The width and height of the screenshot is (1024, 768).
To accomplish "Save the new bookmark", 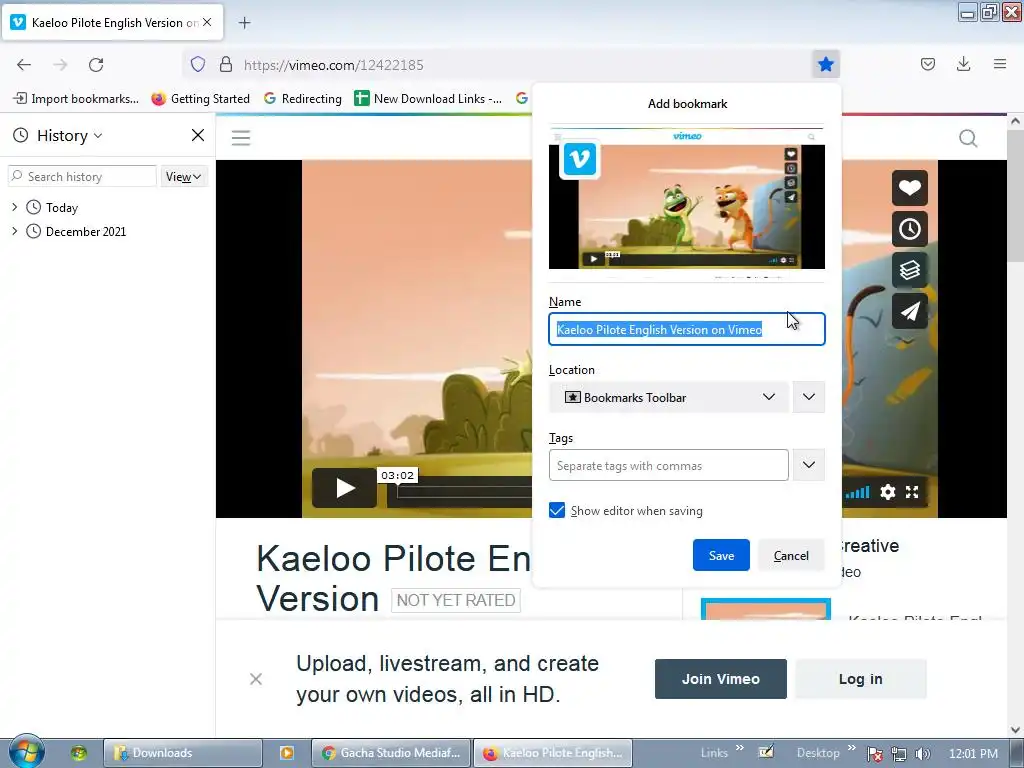I will click(721, 555).
